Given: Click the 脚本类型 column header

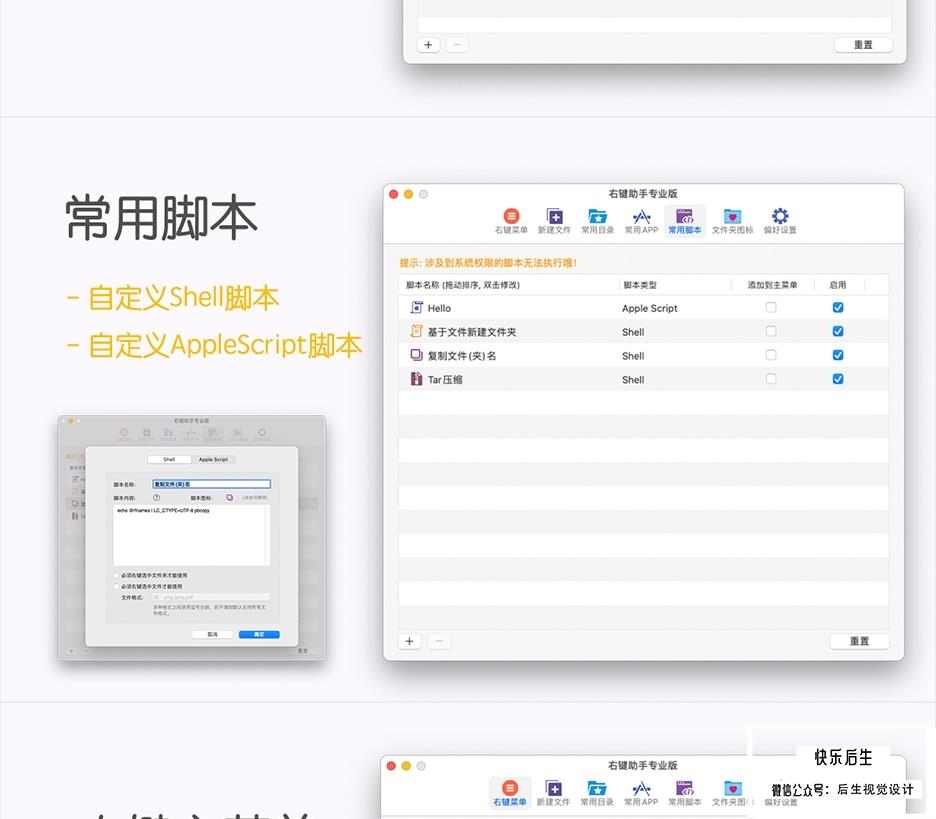Looking at the screenshot, I should tap(640, 285).
